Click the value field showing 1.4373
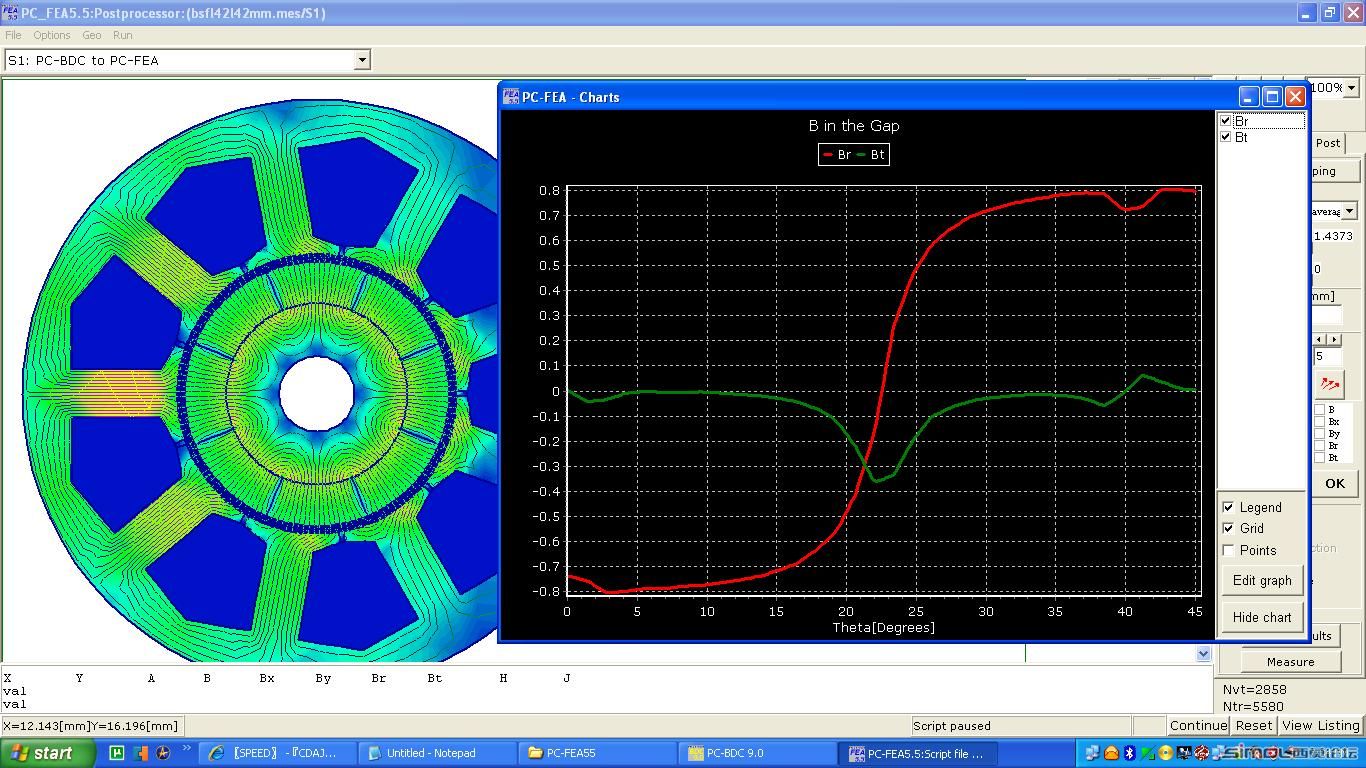 coord(1333,236)
